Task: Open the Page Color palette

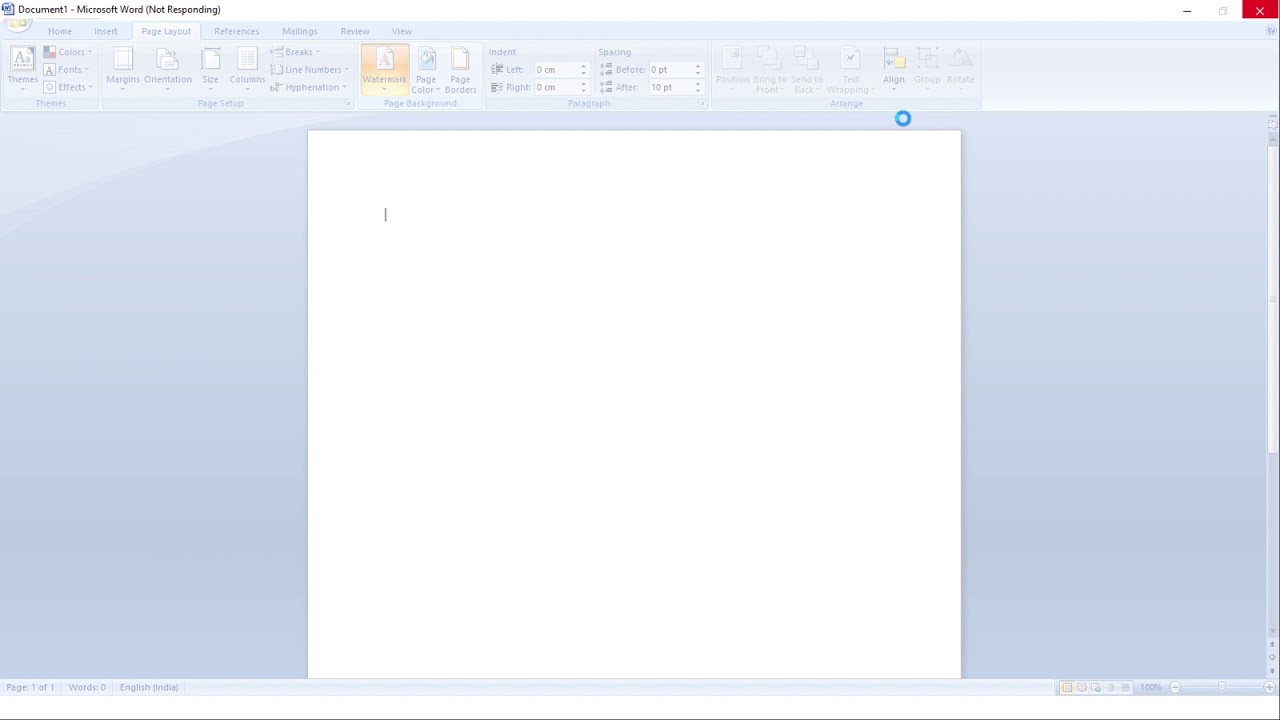Action: point(425,69)
